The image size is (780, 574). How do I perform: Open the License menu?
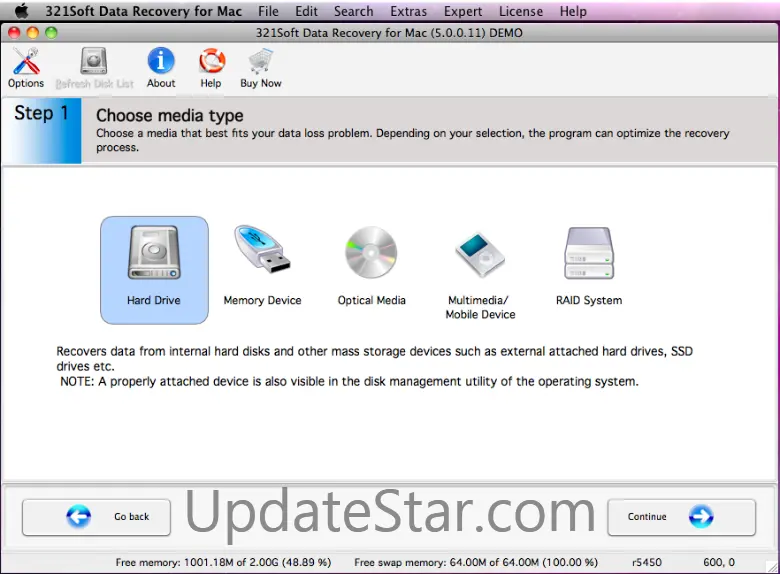[521, 11]
